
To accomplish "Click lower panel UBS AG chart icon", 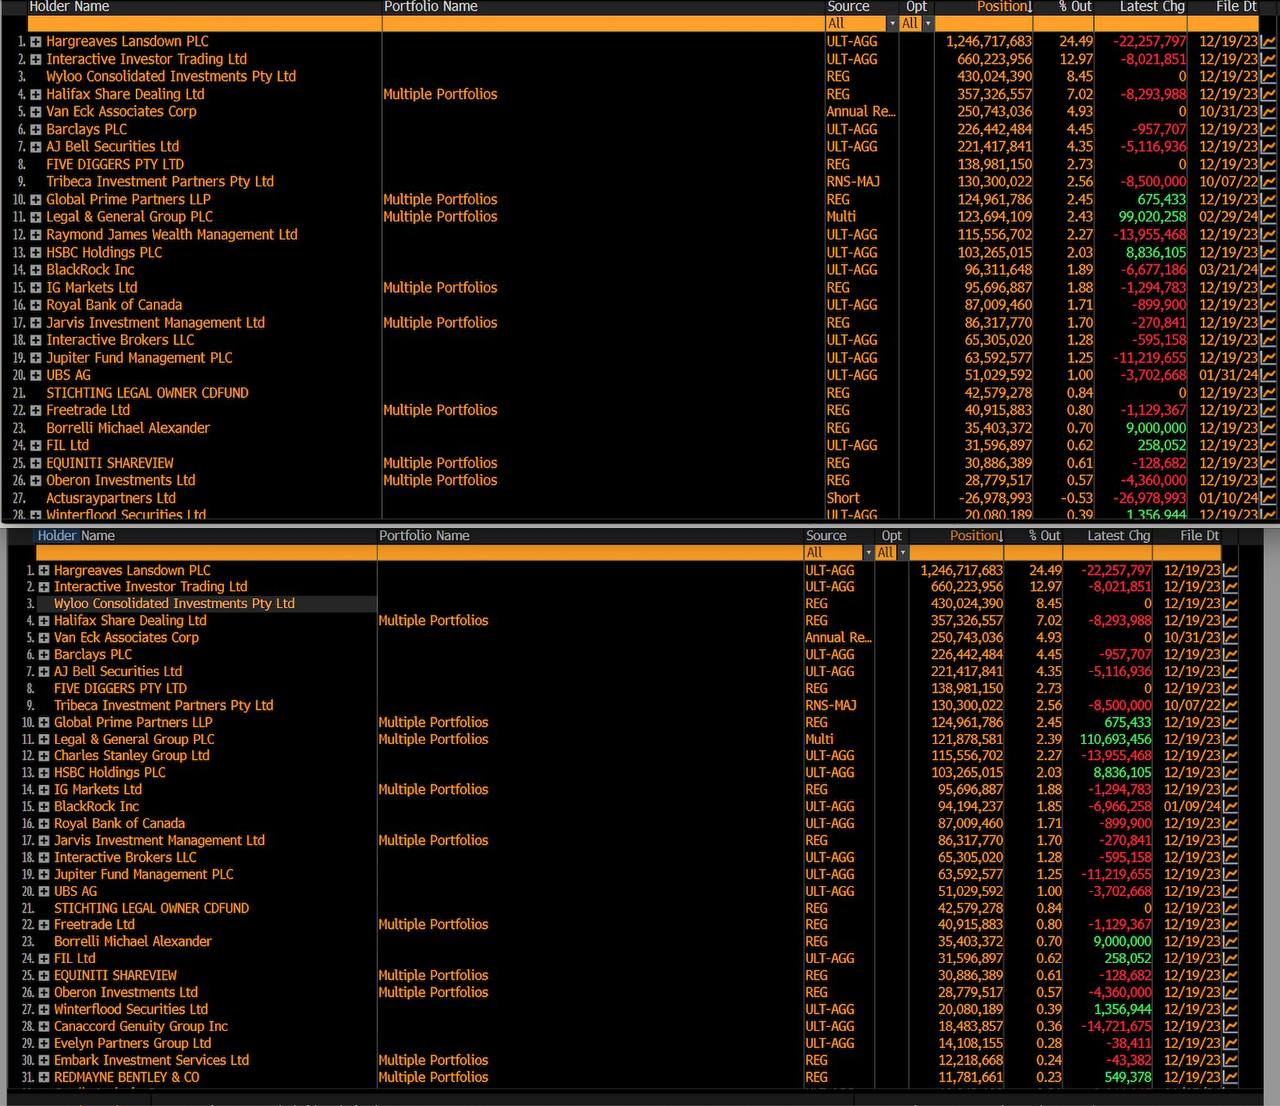I will [x=1230, y=892].
